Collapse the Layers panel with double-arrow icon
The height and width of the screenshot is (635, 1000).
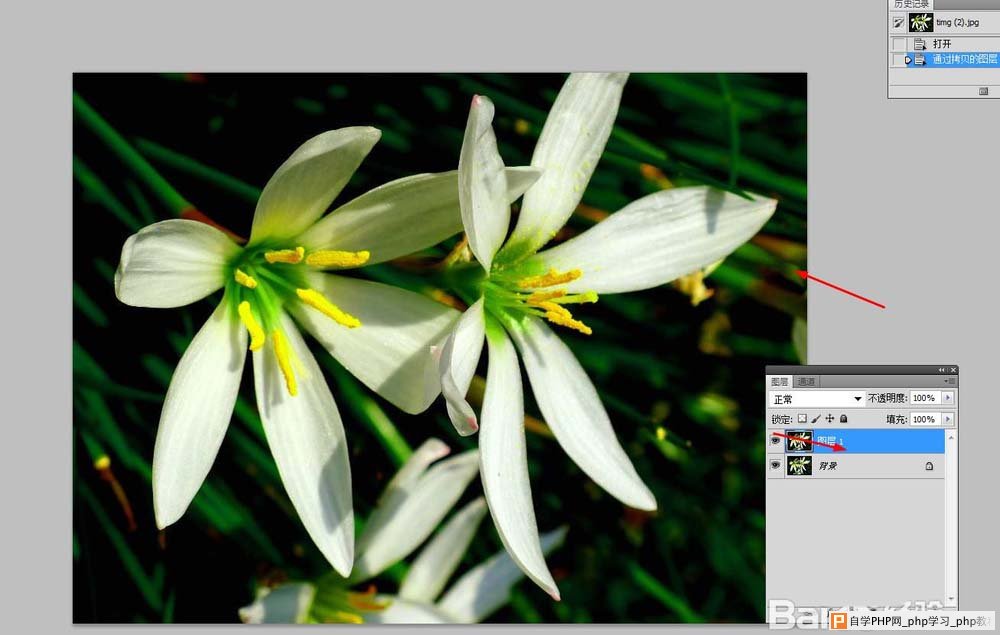coord(941,370)
